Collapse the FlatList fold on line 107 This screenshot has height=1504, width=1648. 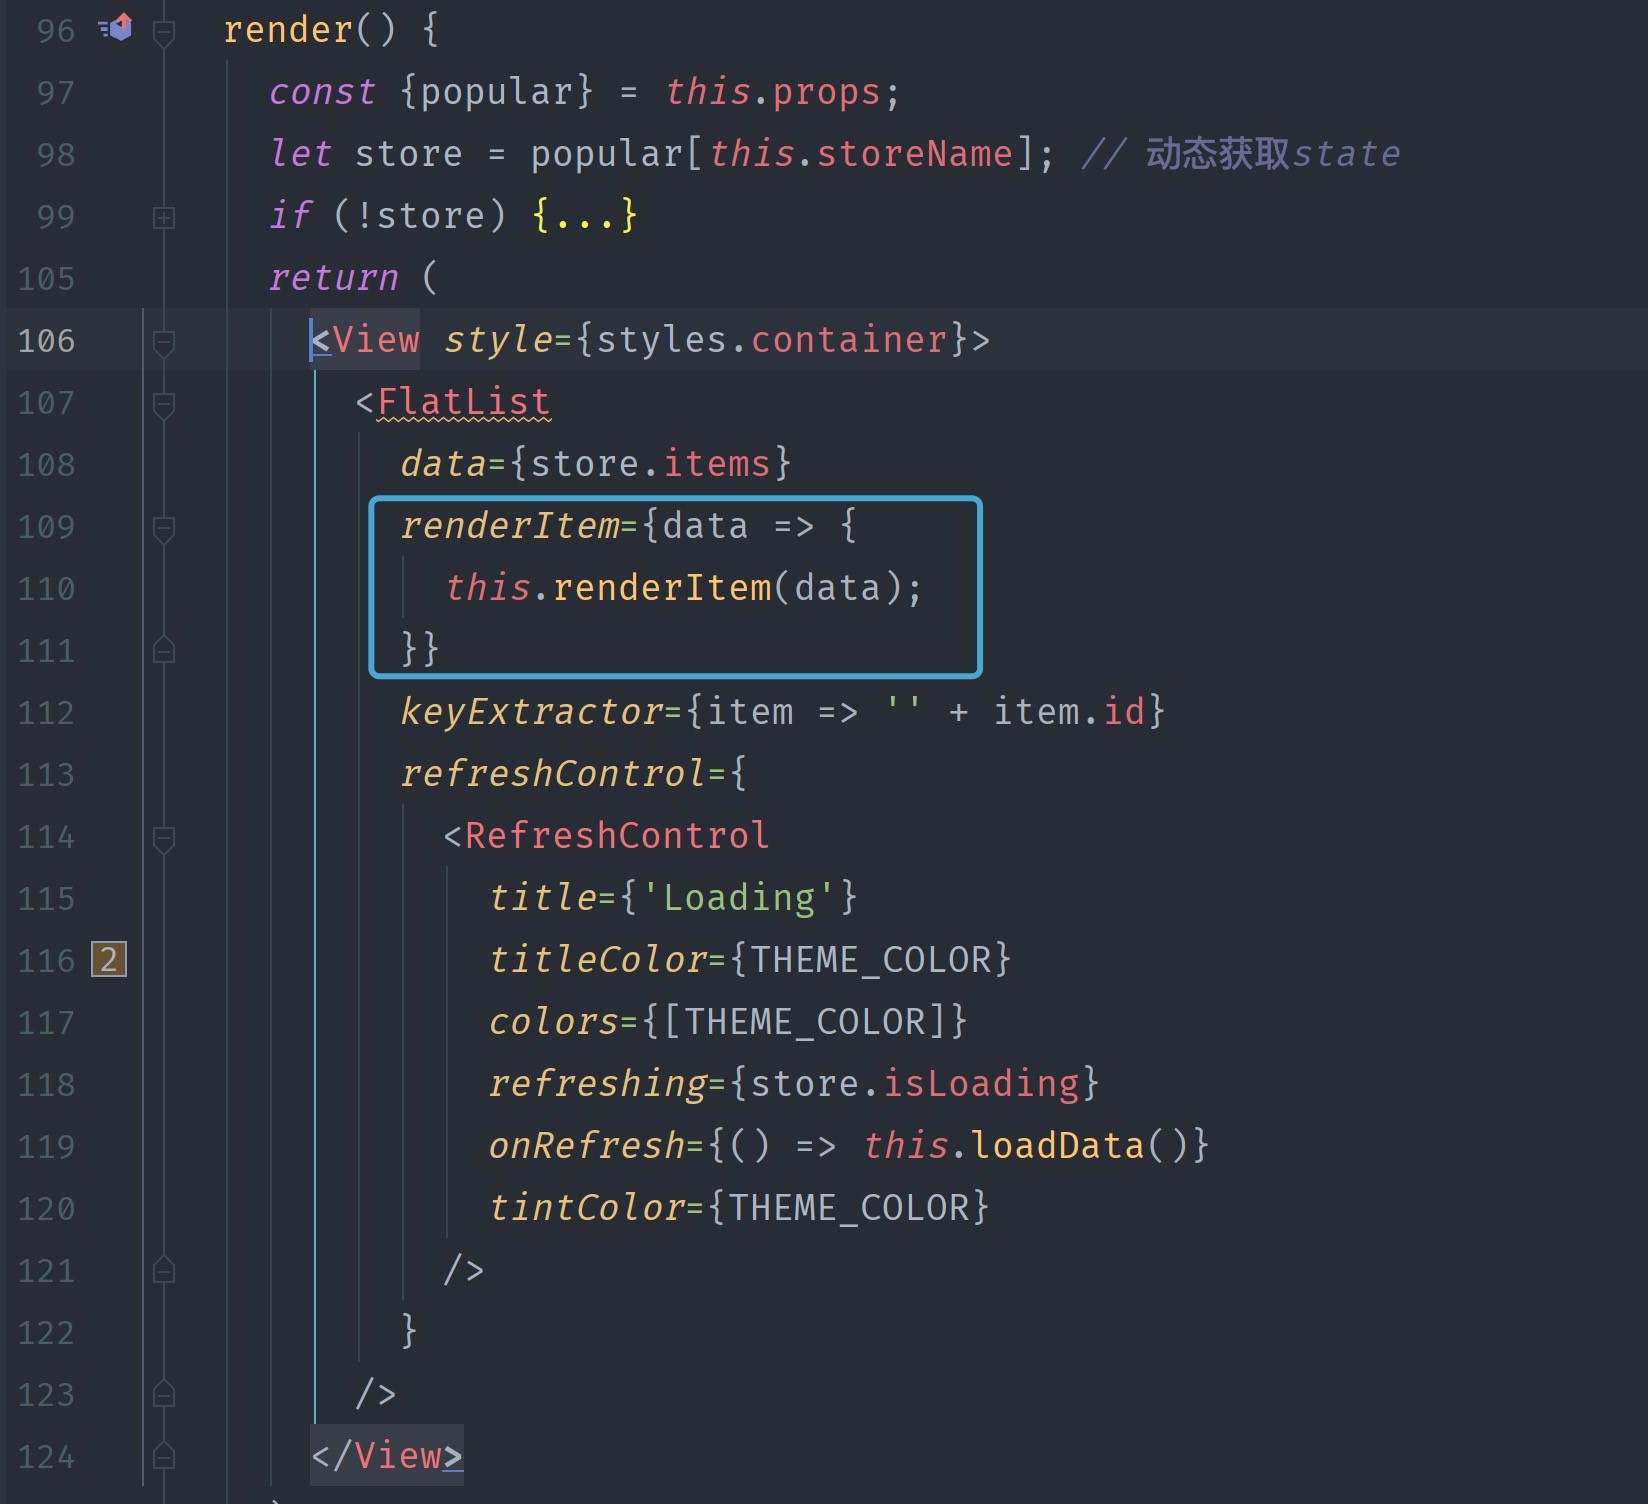(164, 404)
